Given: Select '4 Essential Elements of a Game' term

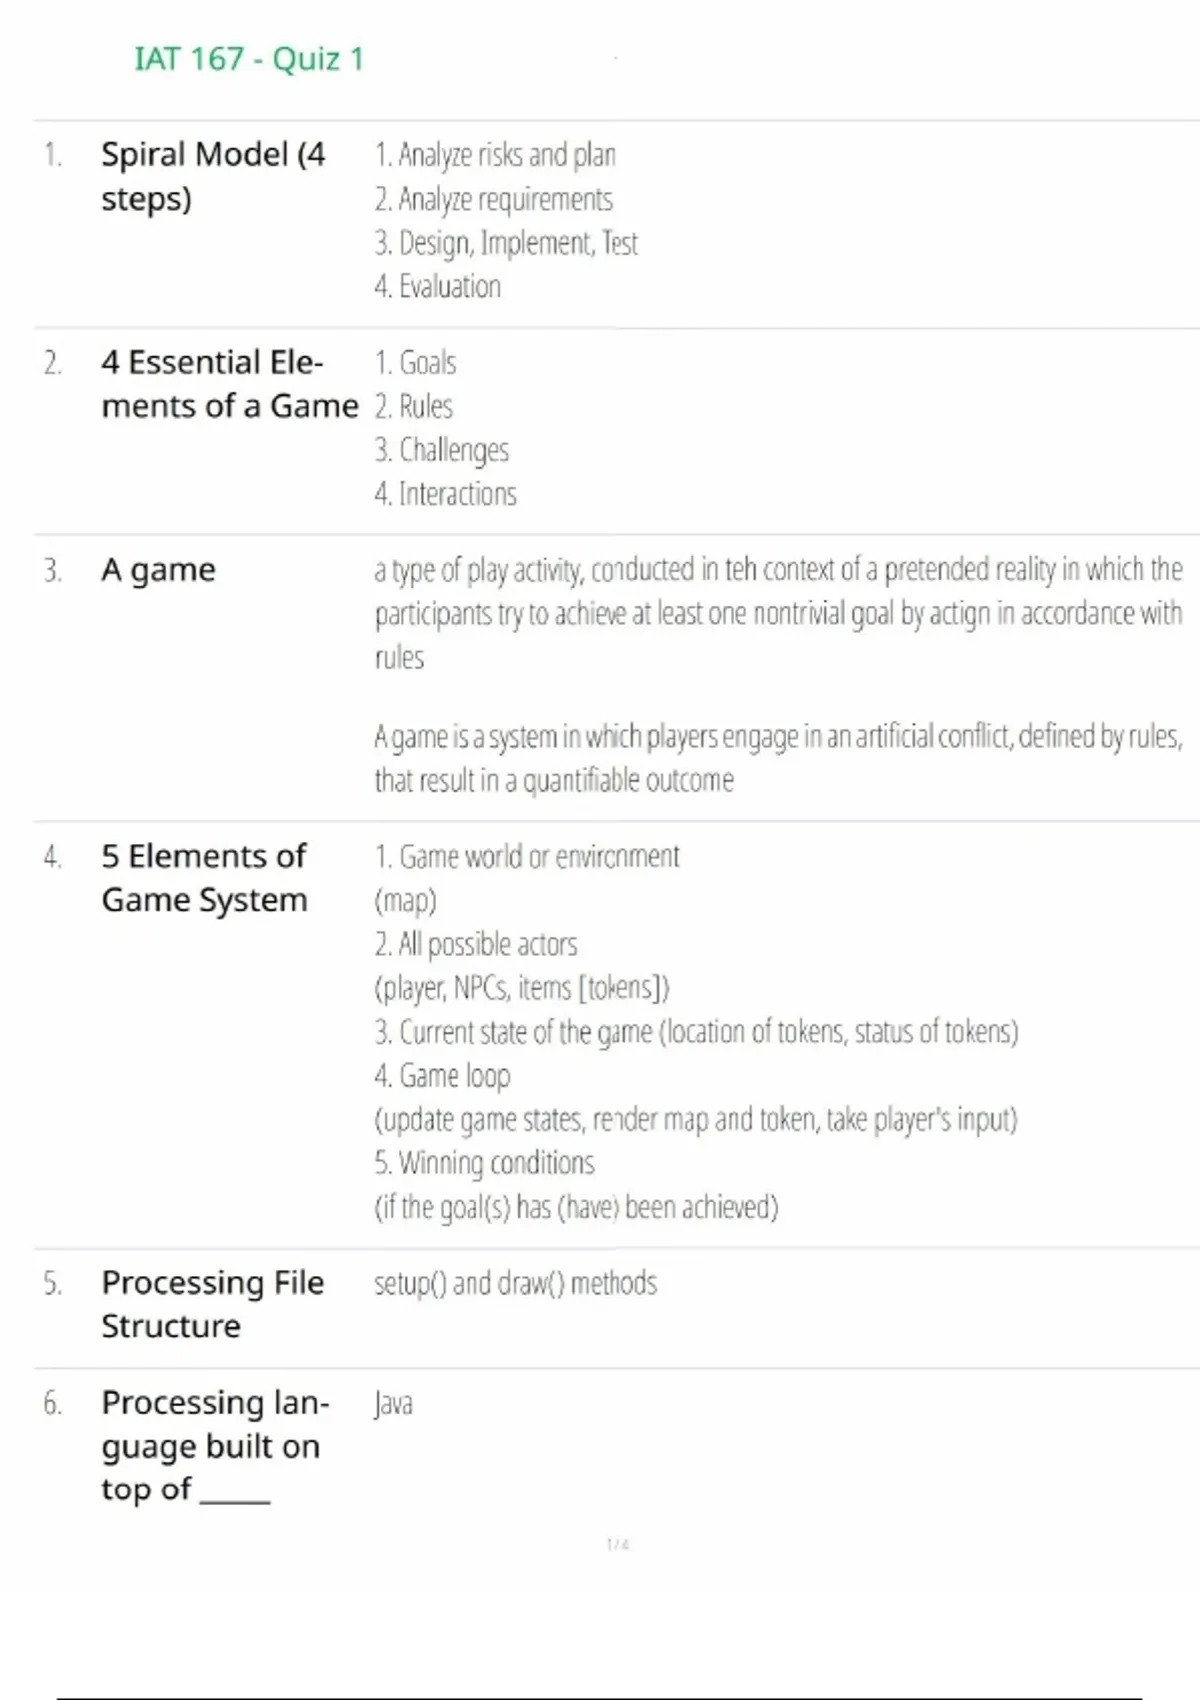Looking at the screenshot, I should point(229,384).
